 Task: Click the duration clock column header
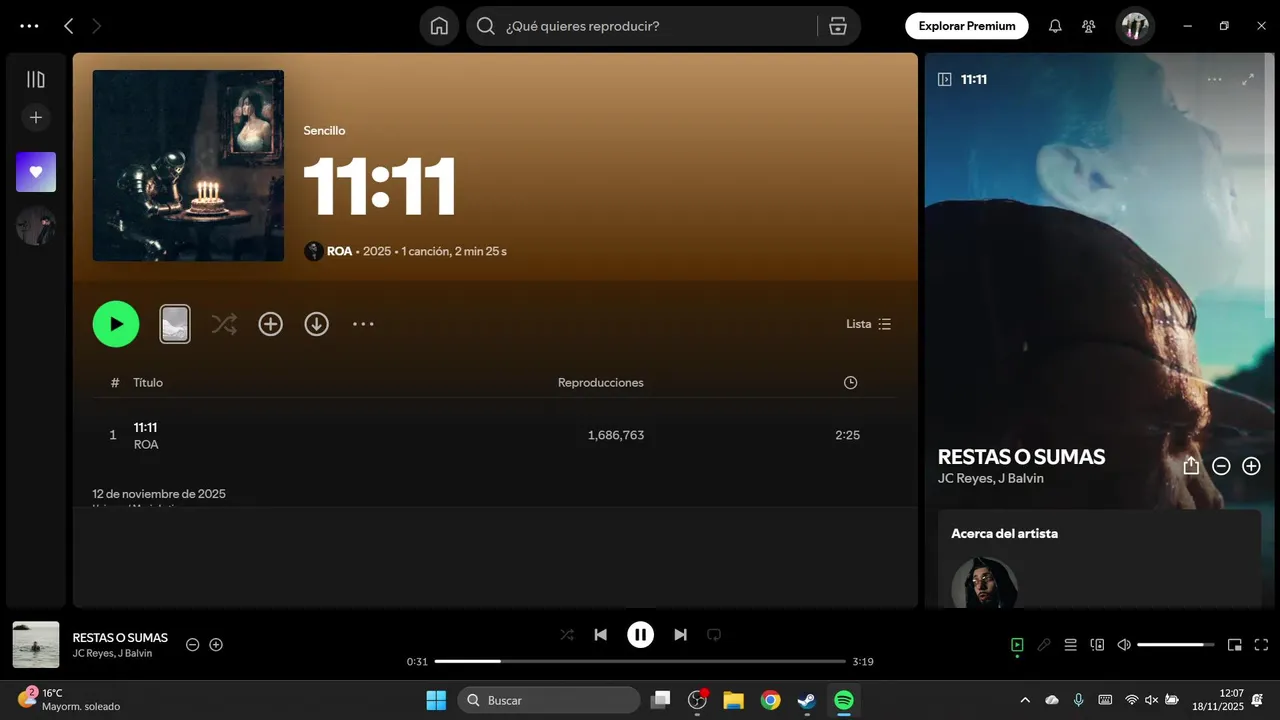(850, 382)
